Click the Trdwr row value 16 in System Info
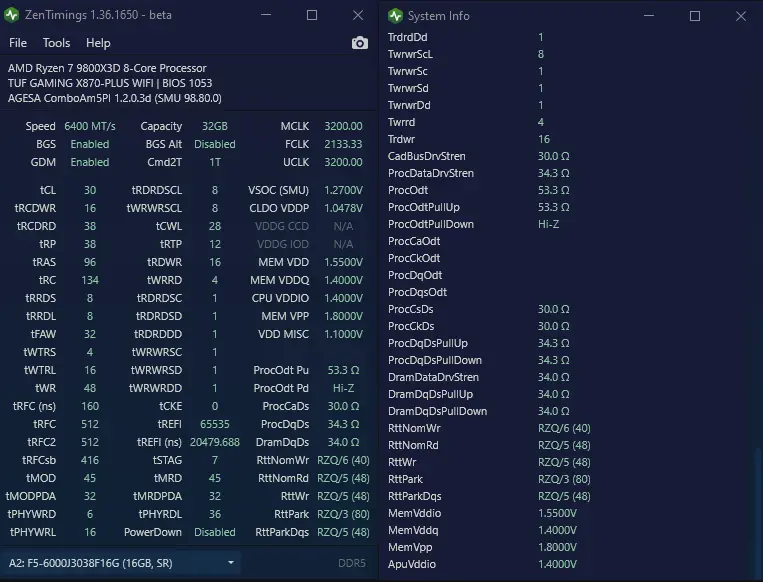 (x=544, y=139)
